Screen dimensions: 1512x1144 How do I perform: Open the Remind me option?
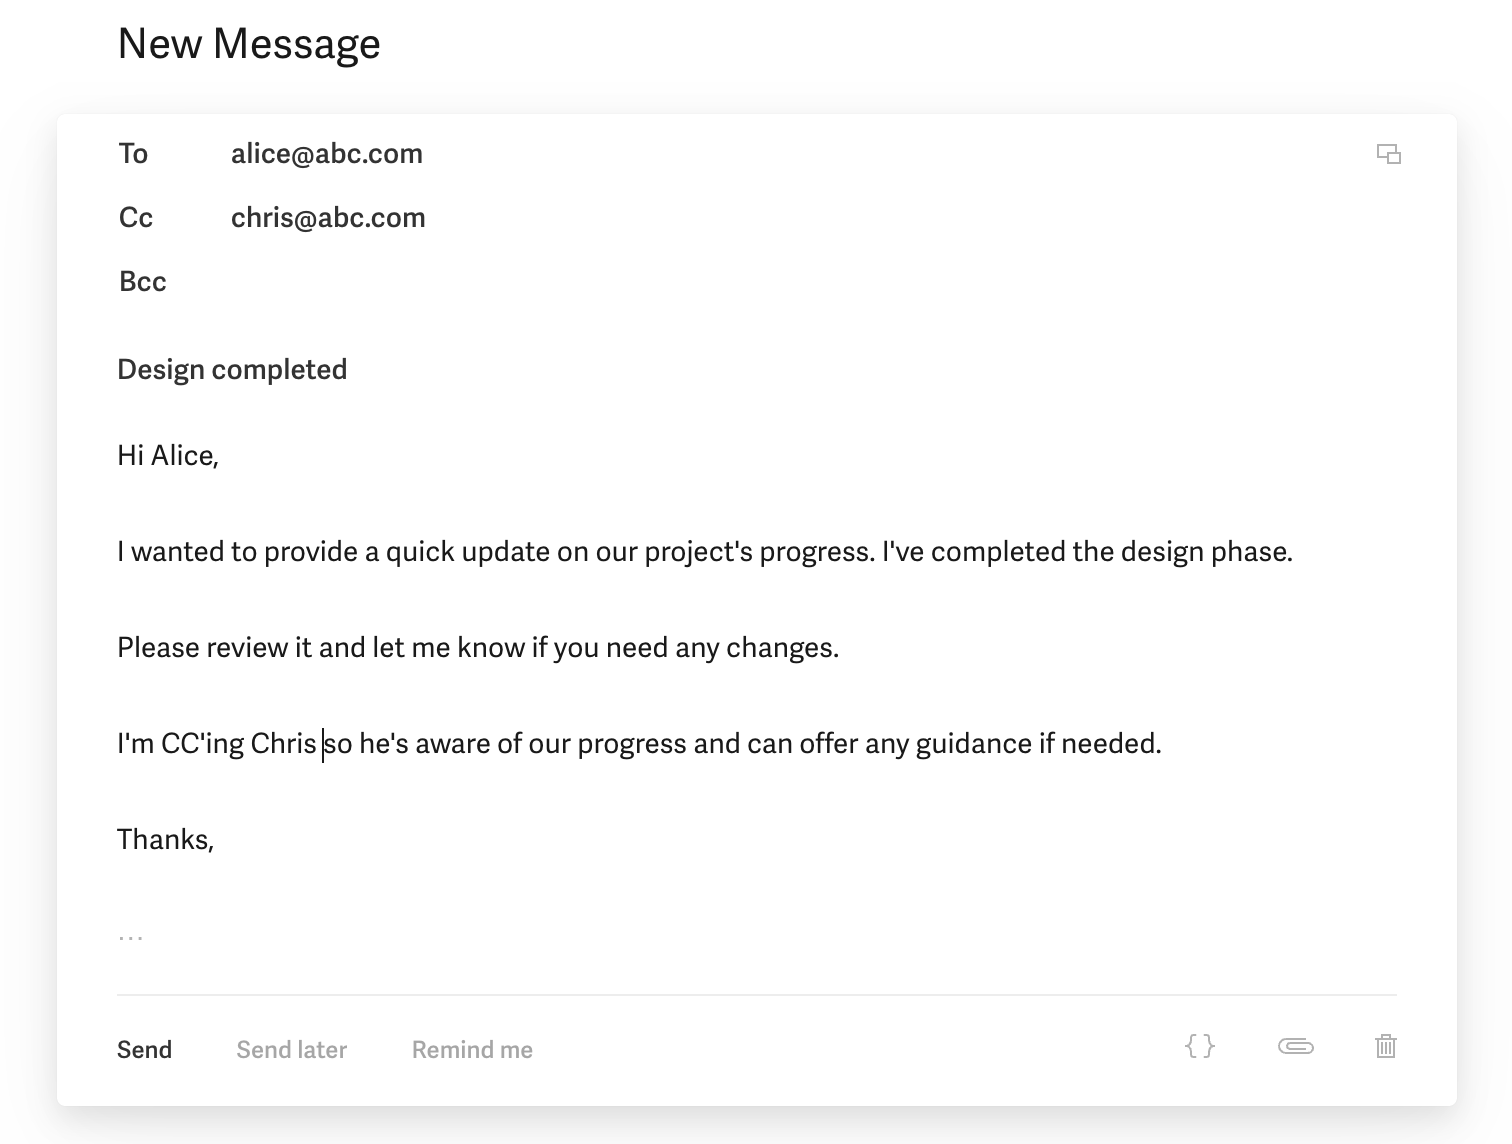pos(472,1049)
